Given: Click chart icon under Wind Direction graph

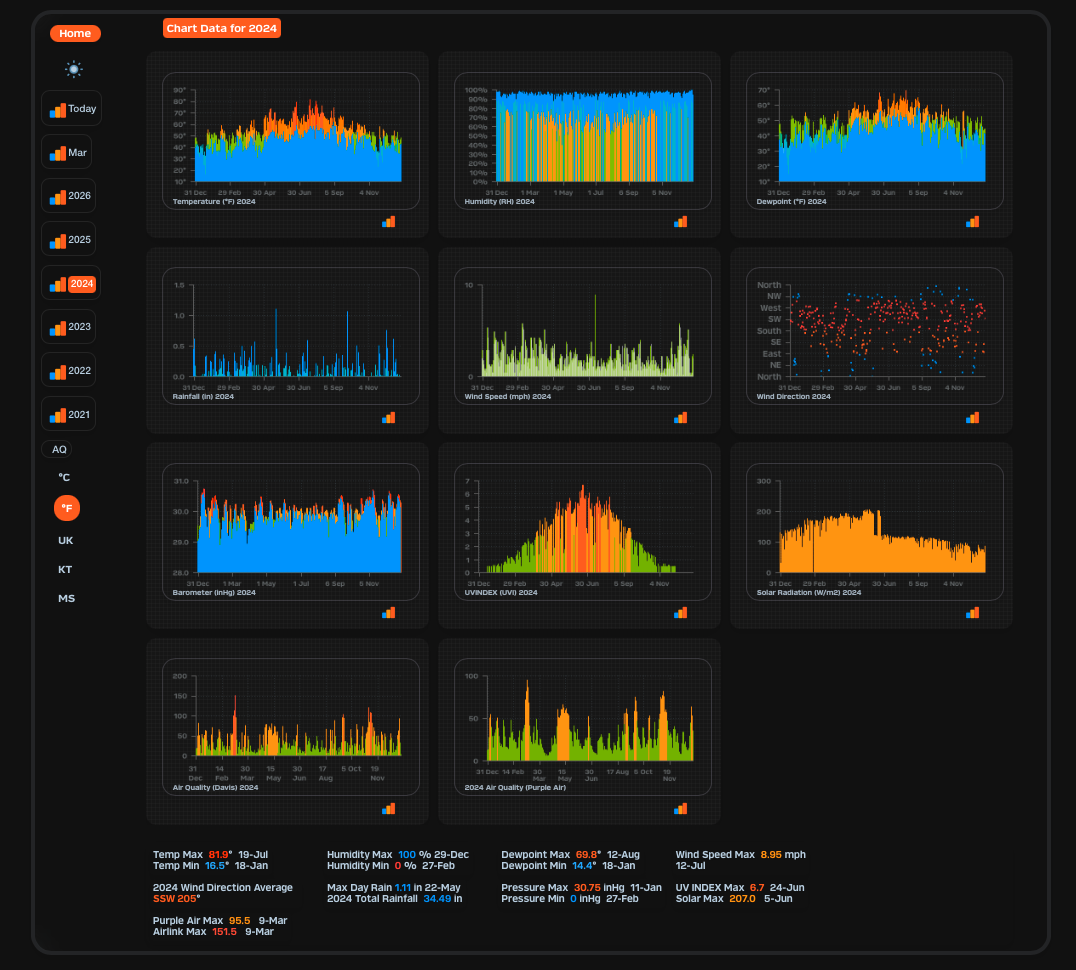Looking at the screenshot, I should click(x=972, y=418).
